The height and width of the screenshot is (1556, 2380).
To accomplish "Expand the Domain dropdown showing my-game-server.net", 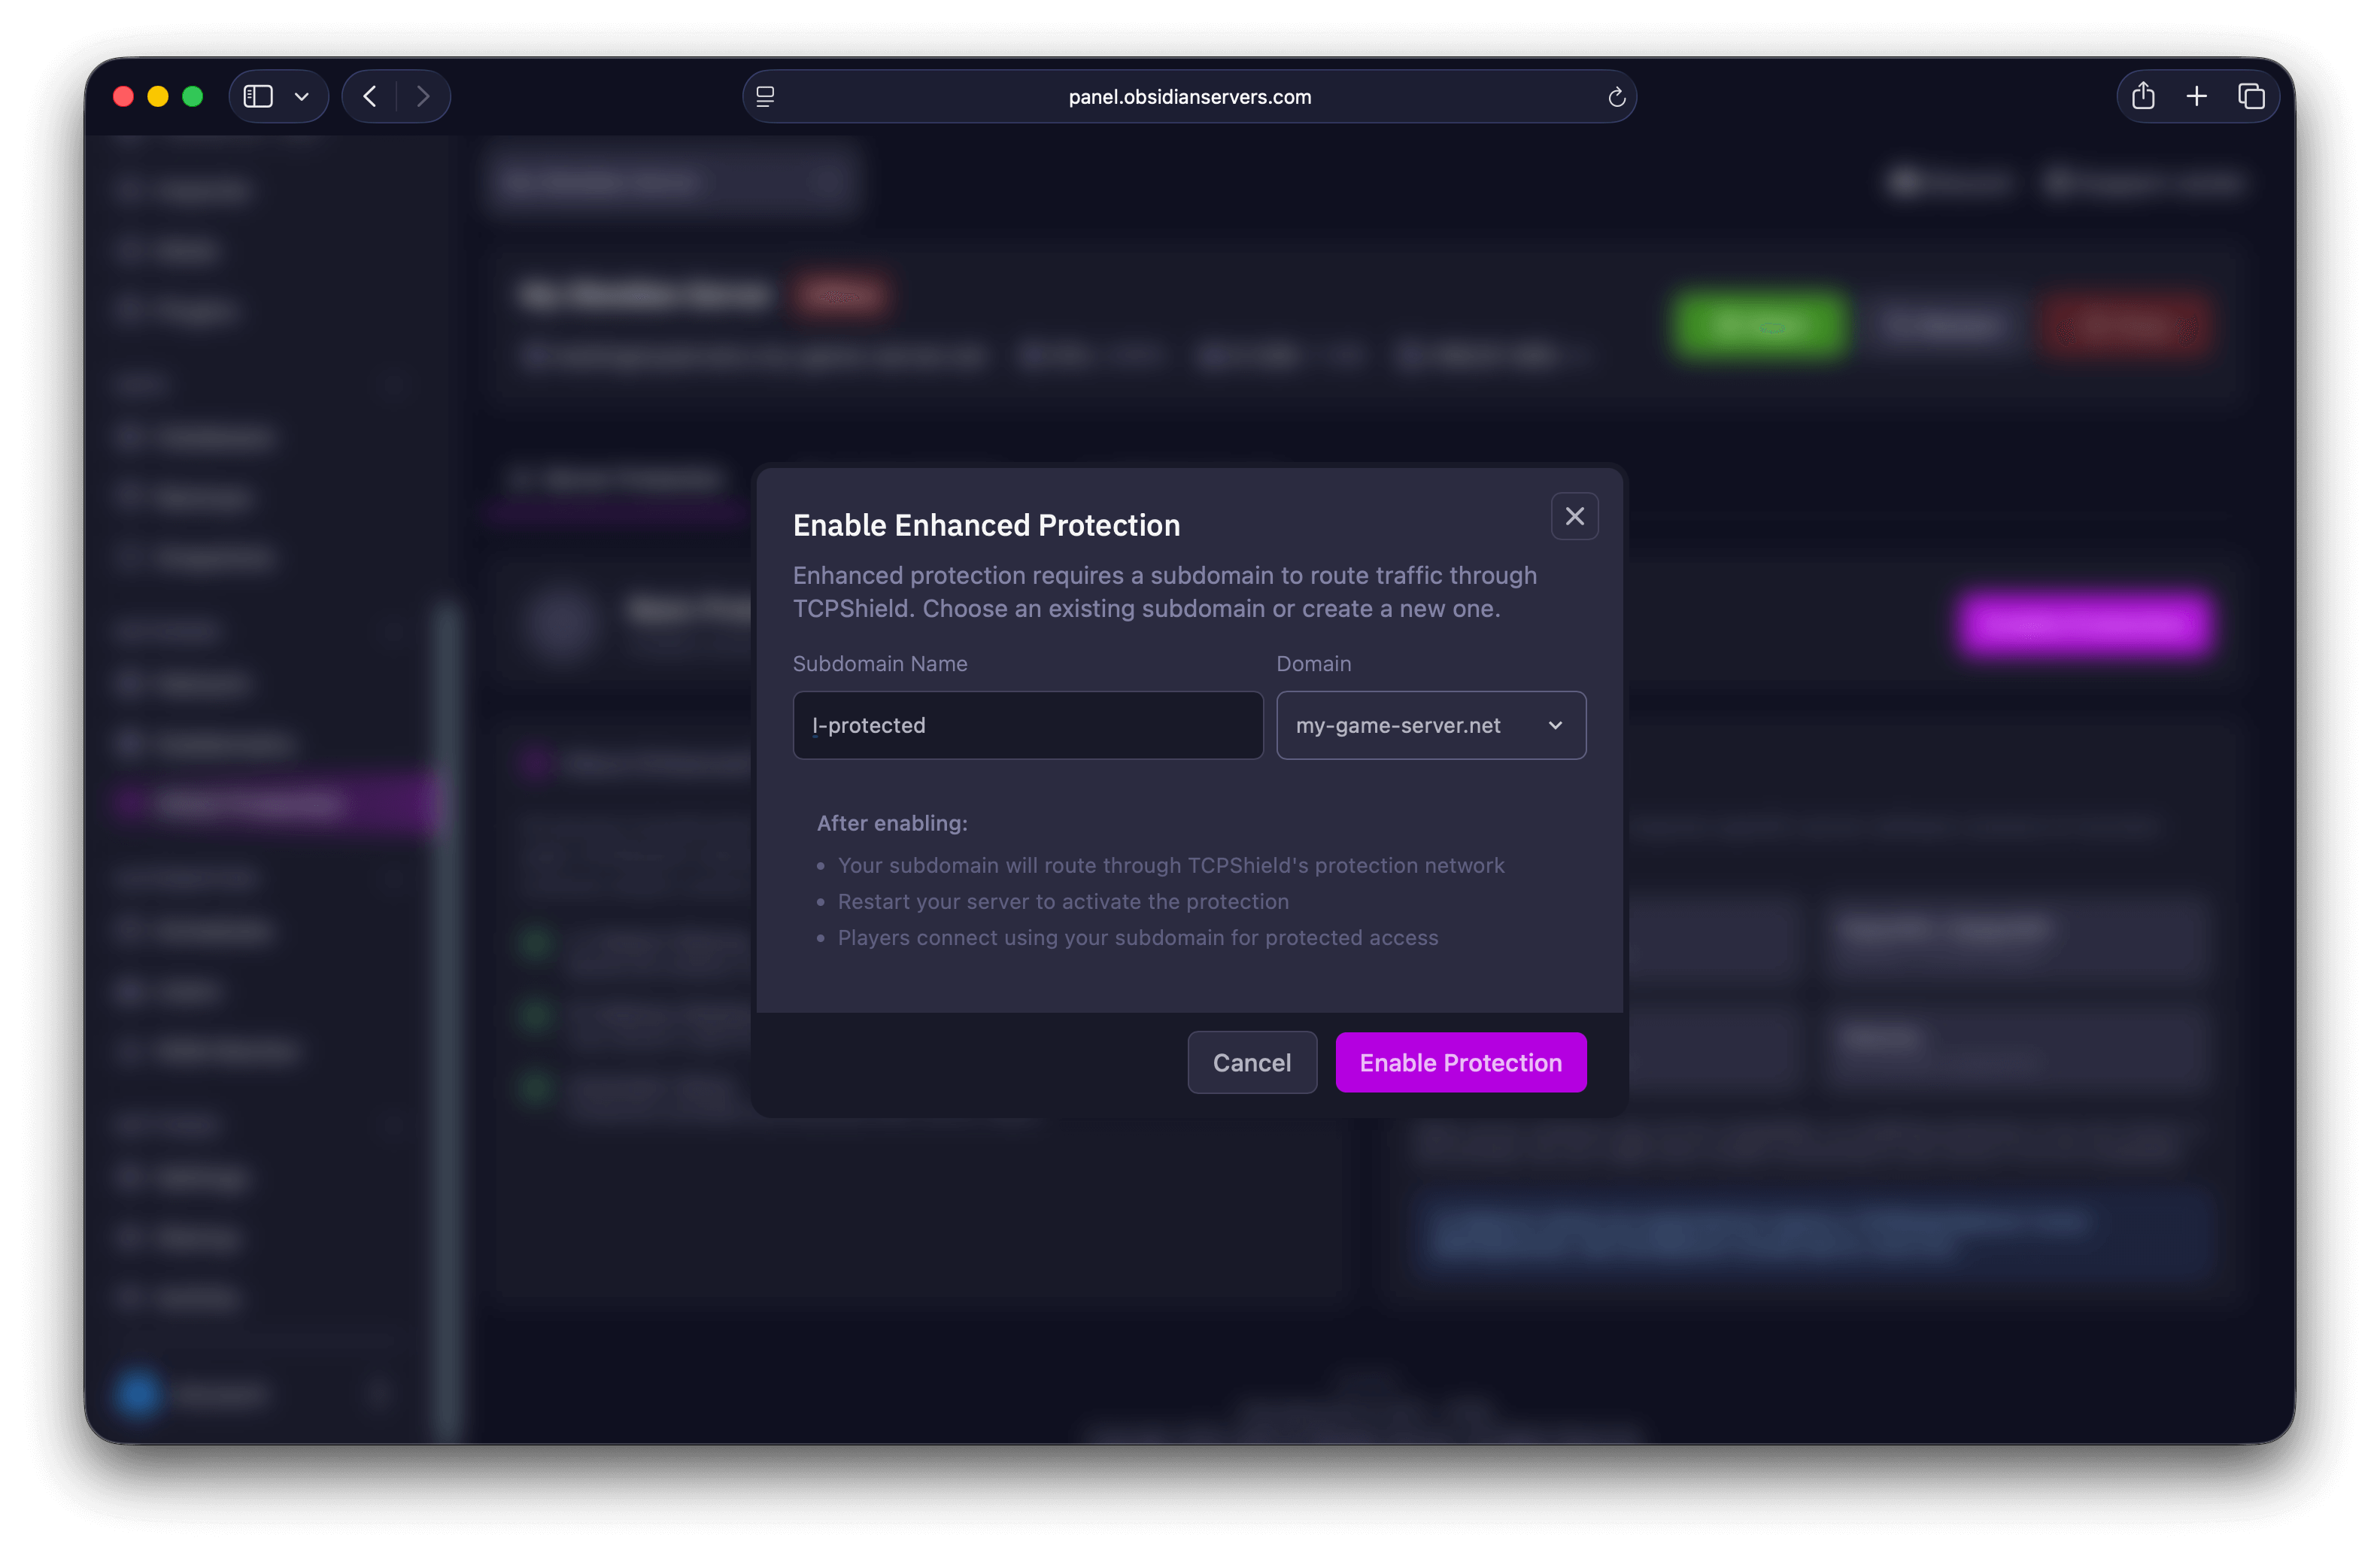I will click(1430, 725).
